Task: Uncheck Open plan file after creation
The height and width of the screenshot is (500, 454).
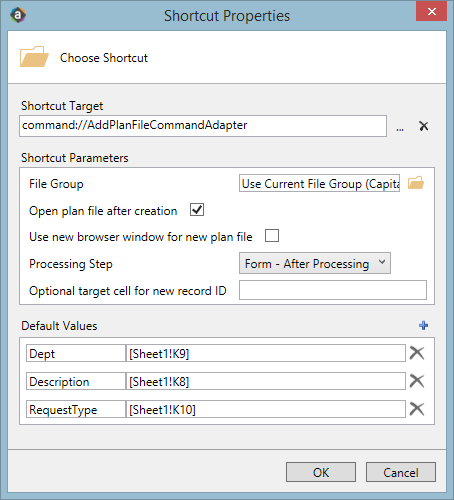Action: 197,210
